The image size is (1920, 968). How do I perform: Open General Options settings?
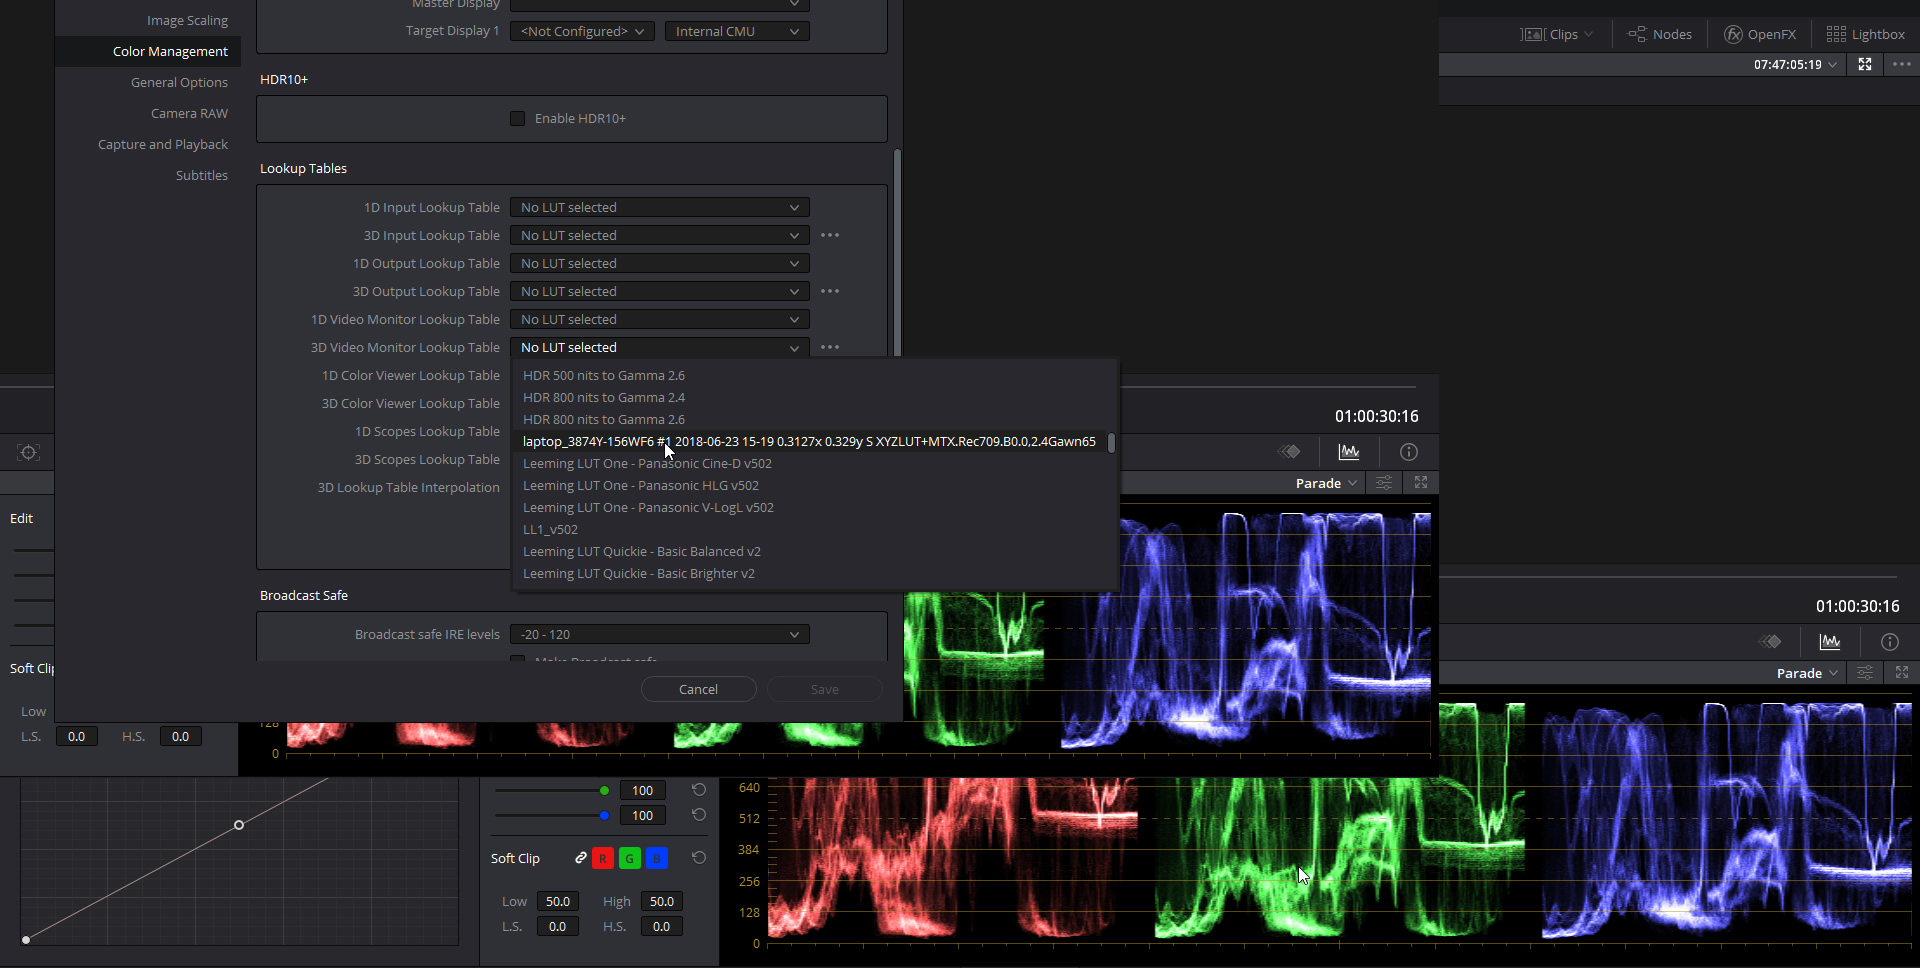point(179,82)
